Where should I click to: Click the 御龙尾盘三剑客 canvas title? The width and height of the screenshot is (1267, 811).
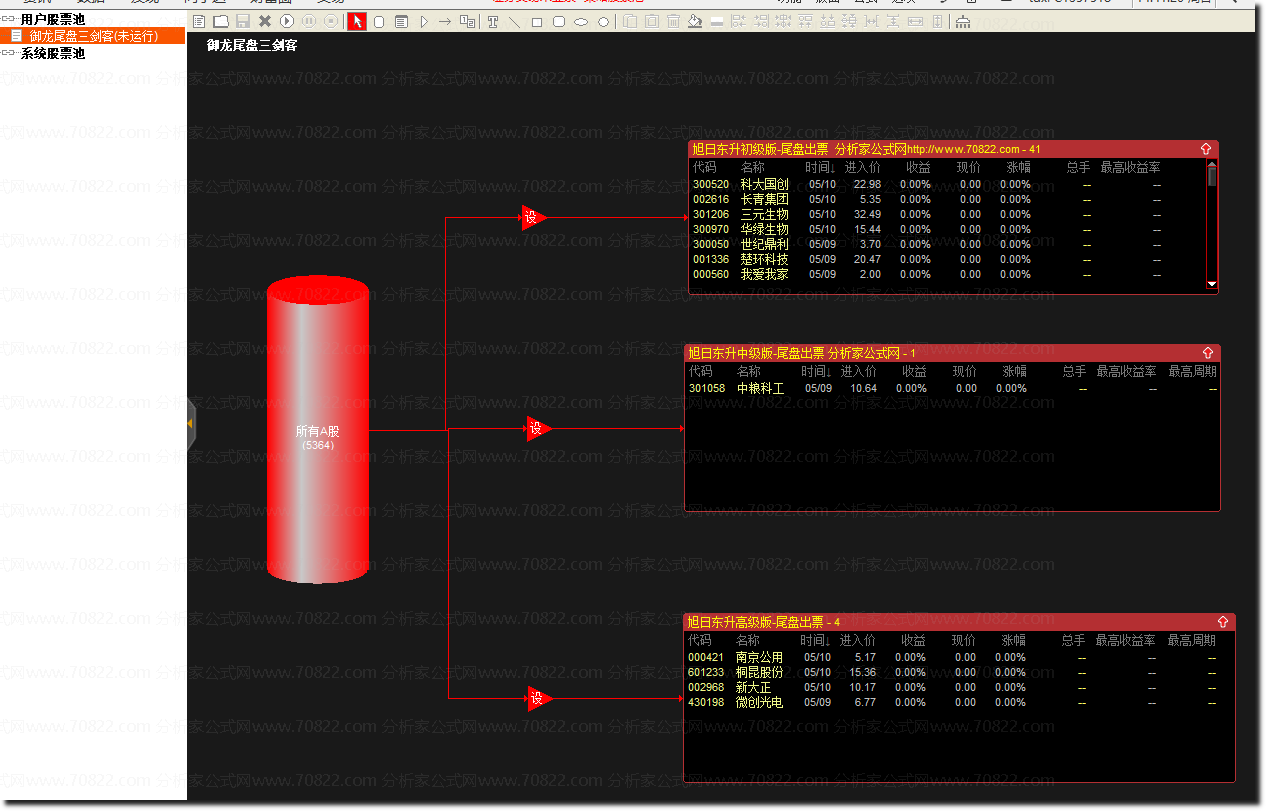point(252,45)
